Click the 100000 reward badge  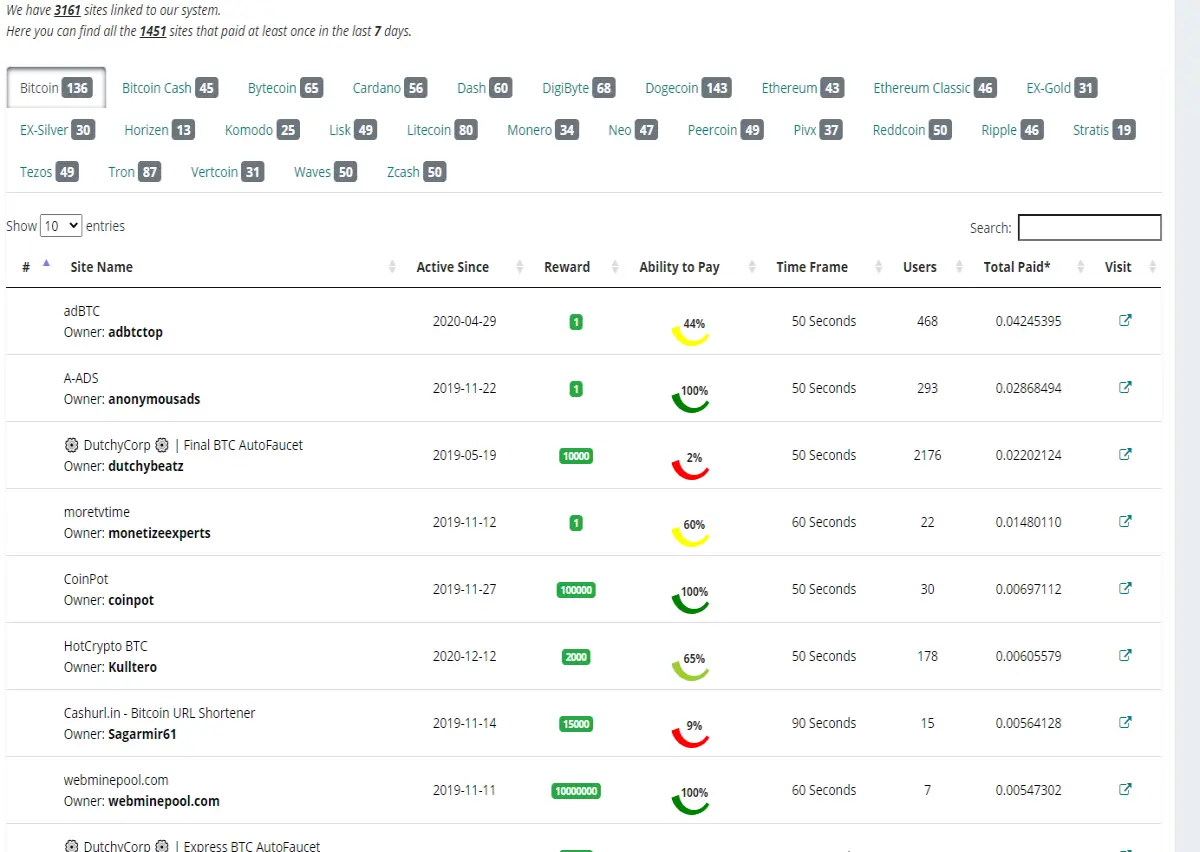click(576, 590)
